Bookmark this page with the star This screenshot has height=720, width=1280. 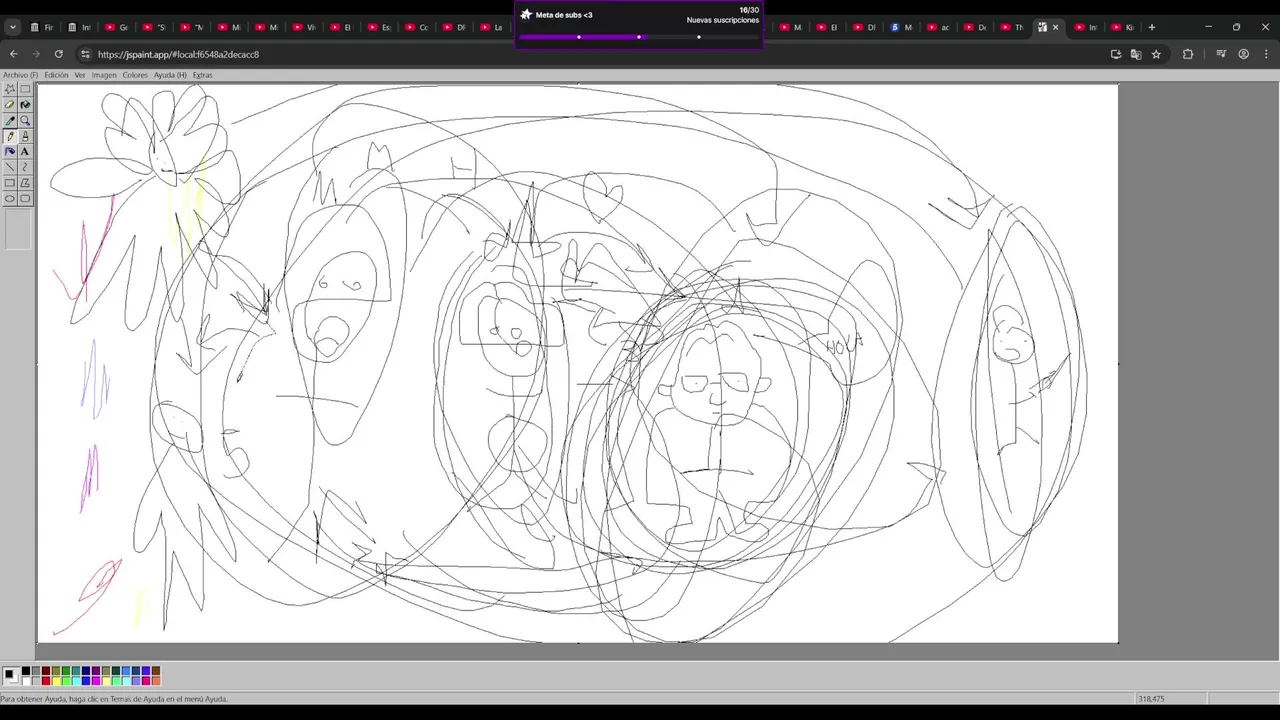click(x=1156, y=54)
